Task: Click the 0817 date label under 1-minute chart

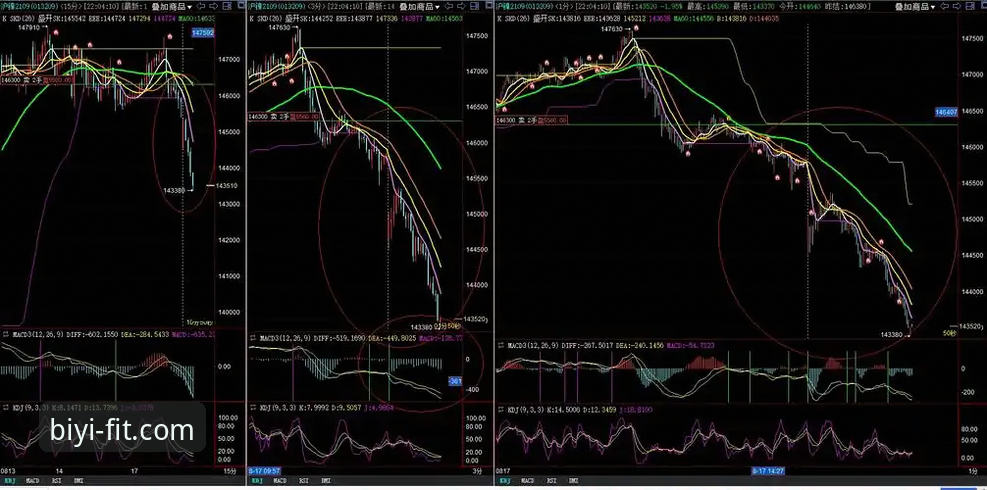Action: pos(504,471)
